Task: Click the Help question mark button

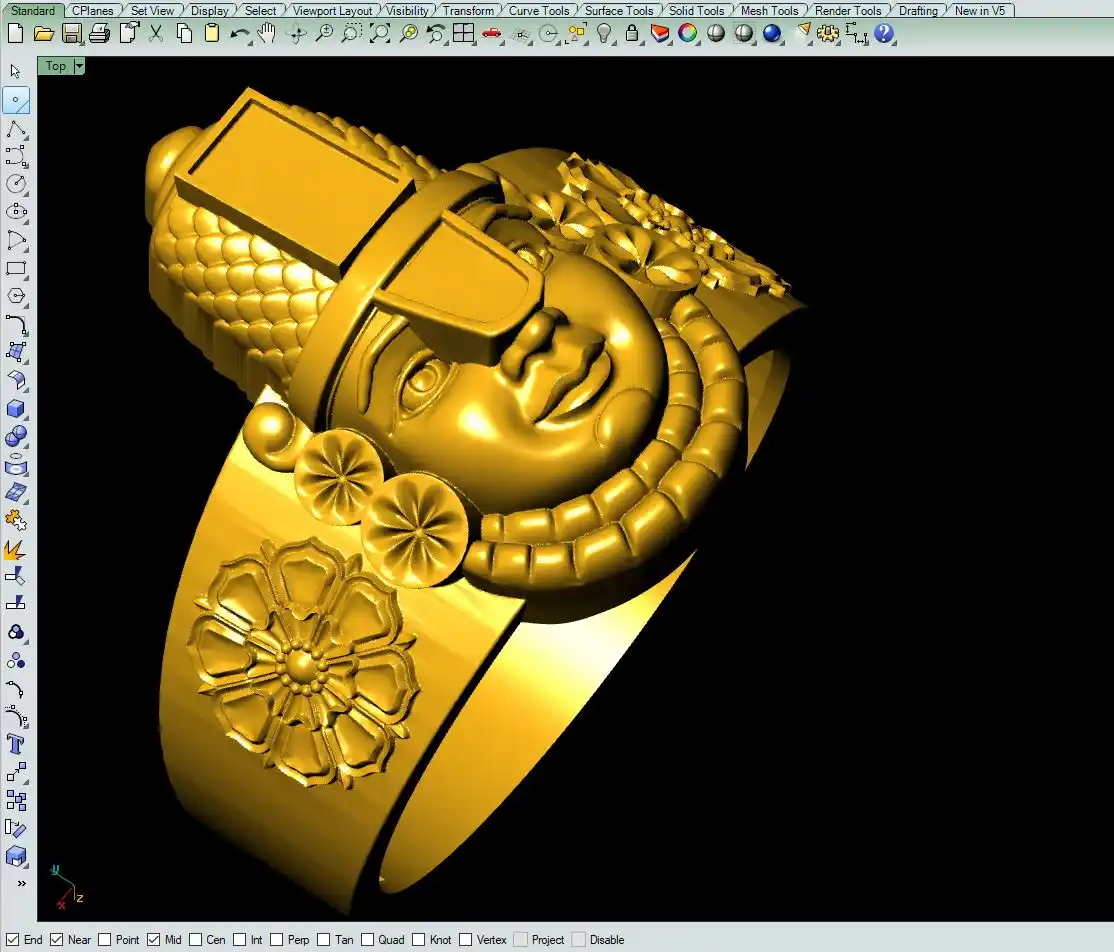Action: pos(884,33)
